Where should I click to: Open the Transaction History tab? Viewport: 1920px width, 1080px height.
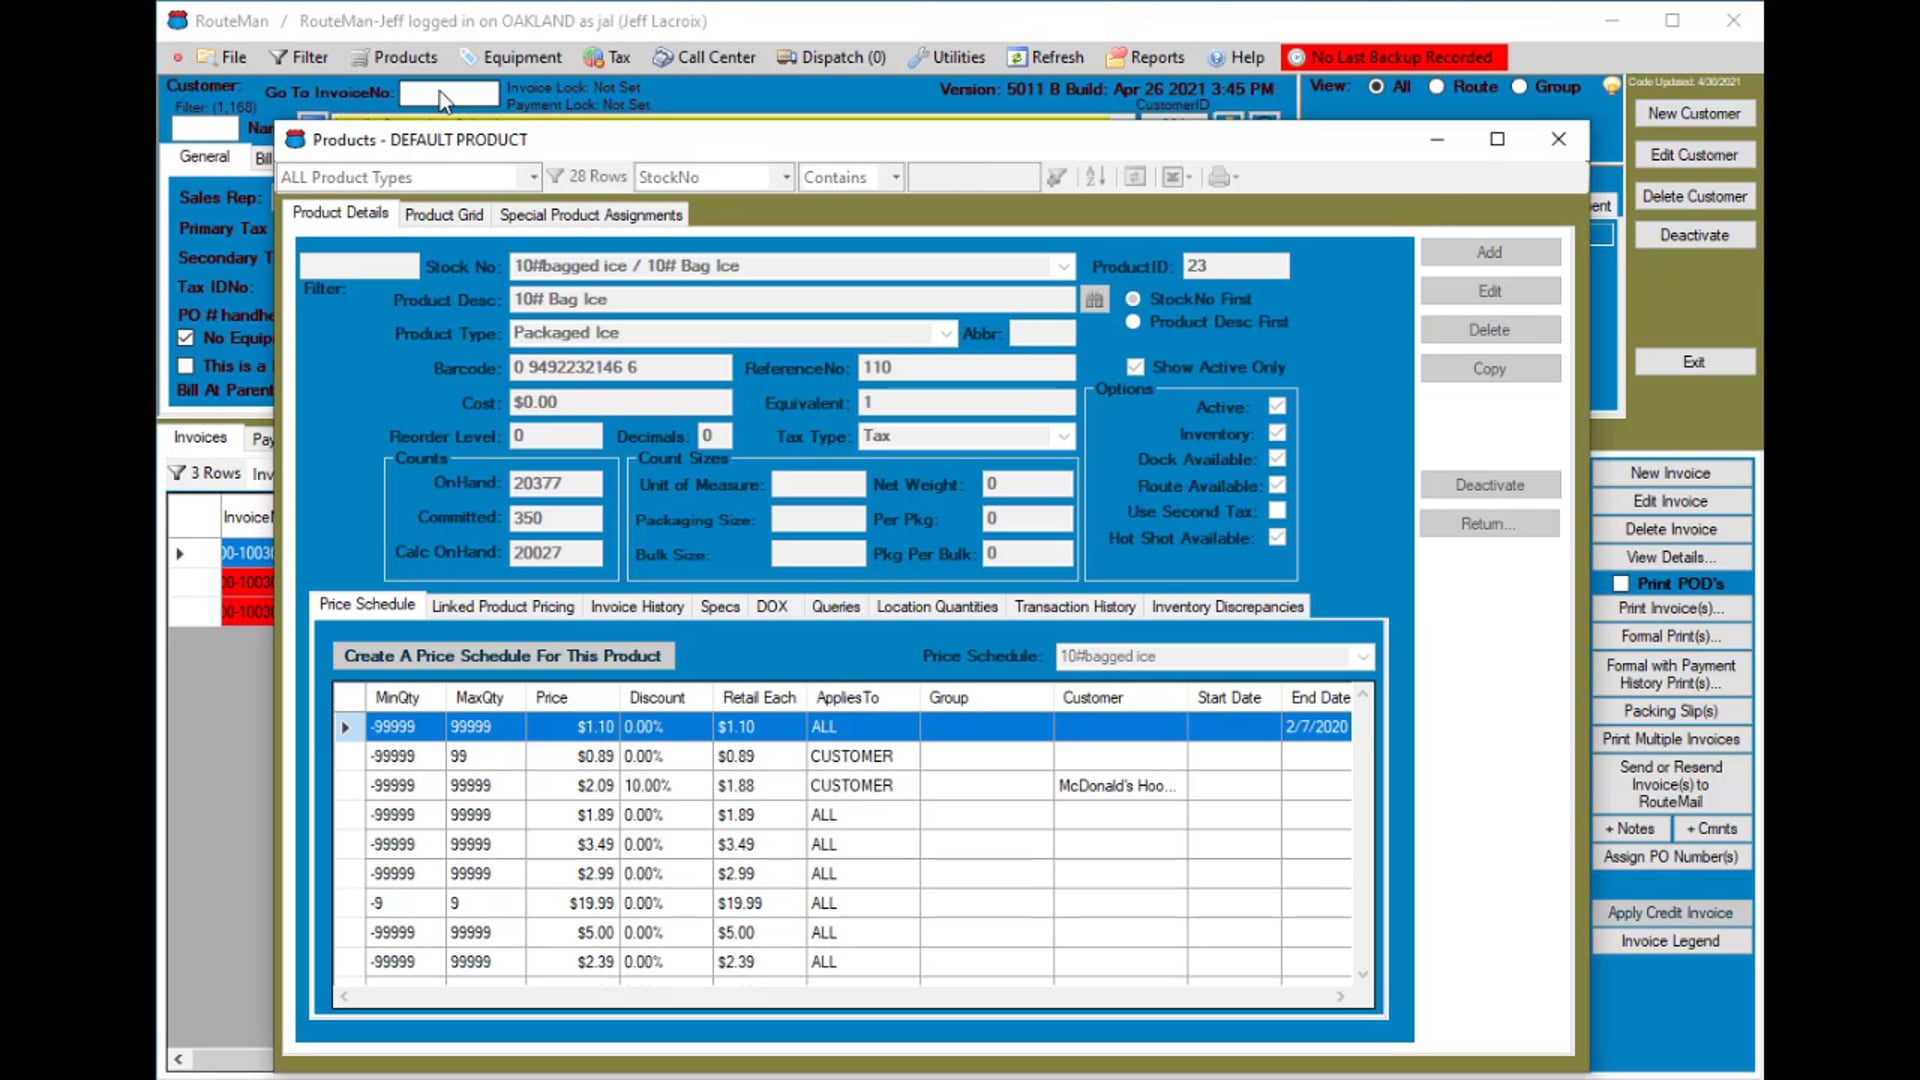[x=1075, y=607]
